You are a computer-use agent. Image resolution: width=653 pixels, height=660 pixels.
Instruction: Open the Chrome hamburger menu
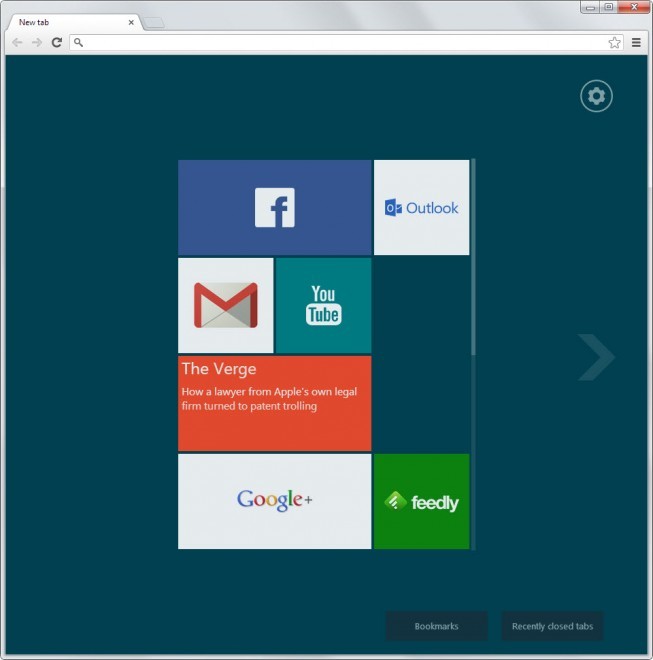pyautogui.click(x=636, y=43)
